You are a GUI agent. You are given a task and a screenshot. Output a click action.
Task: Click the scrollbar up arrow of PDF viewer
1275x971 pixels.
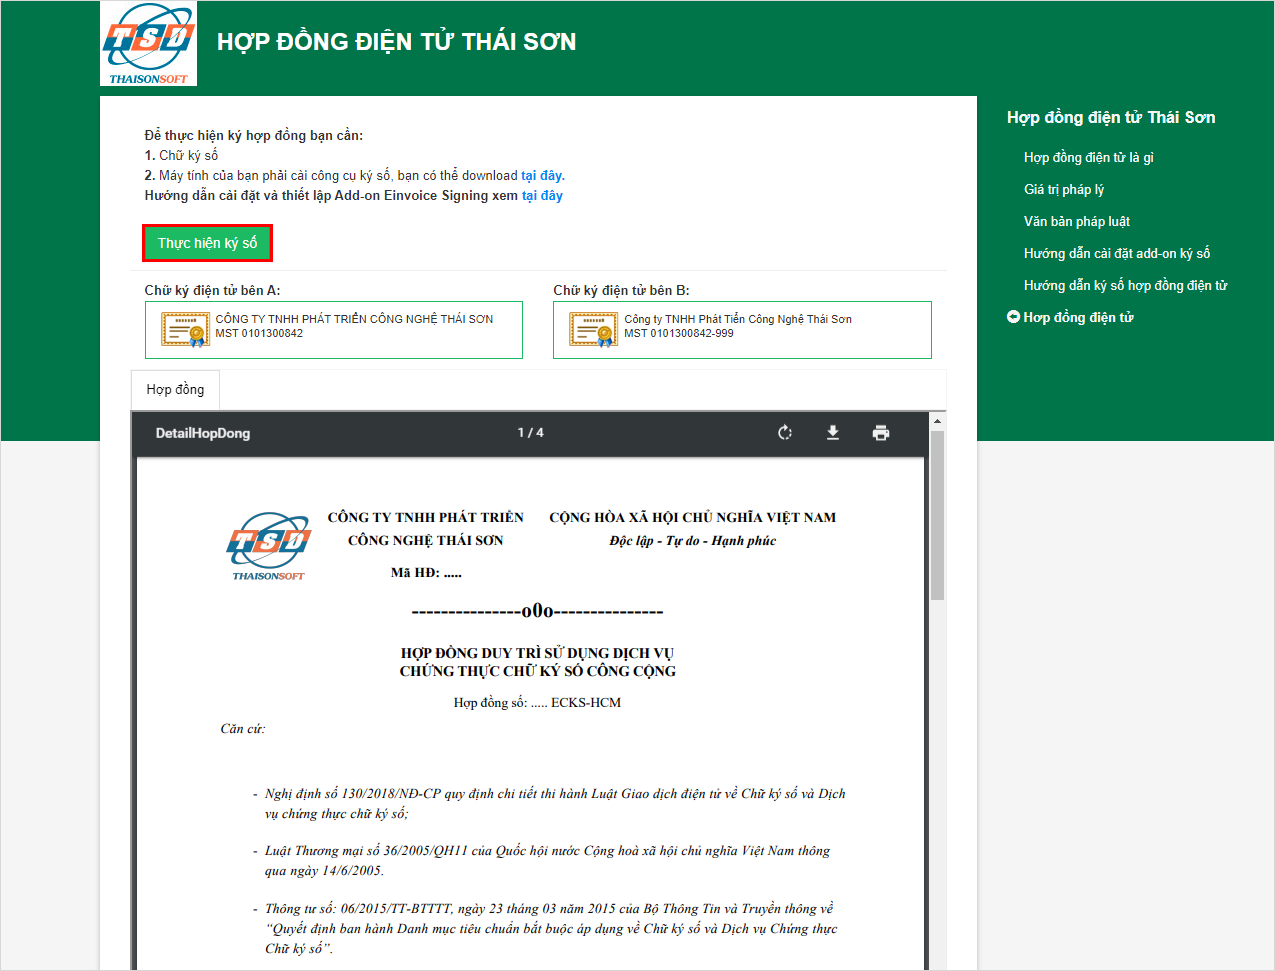937,421
